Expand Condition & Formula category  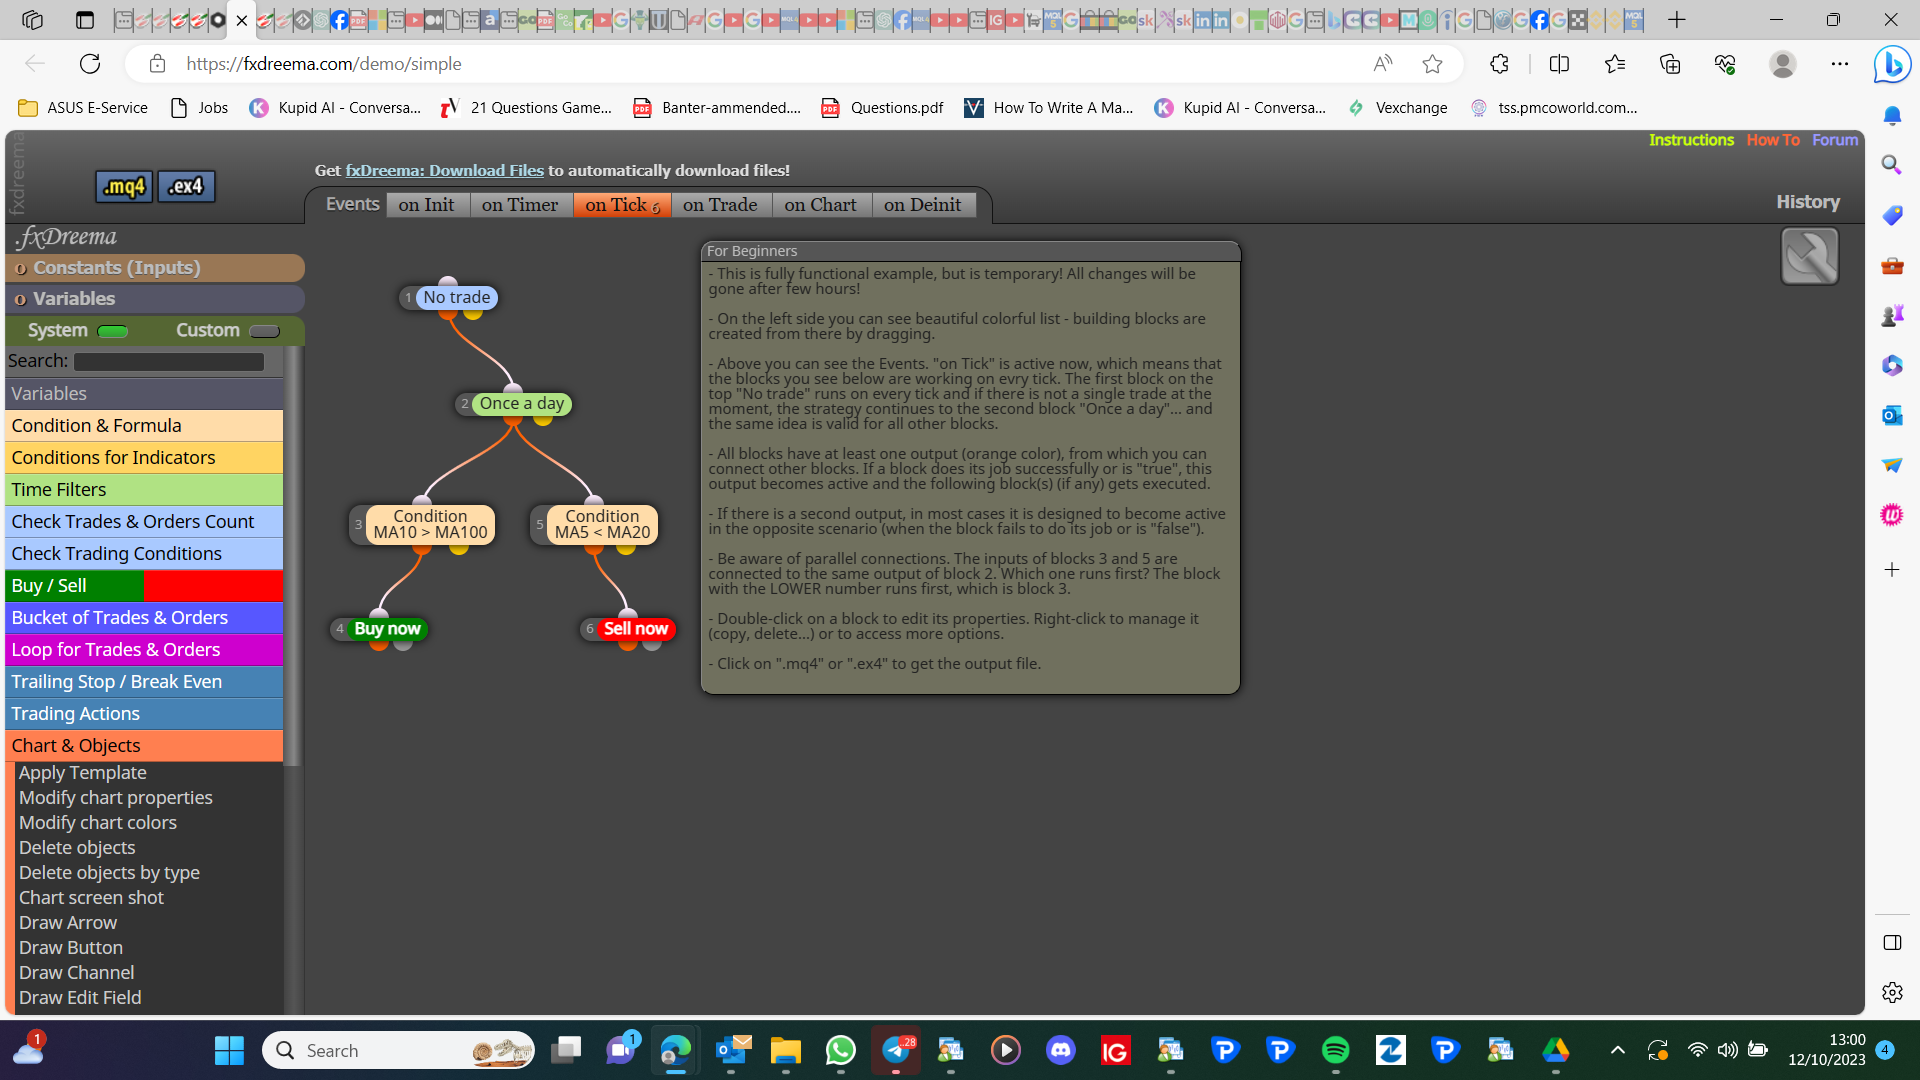(144, 426)
